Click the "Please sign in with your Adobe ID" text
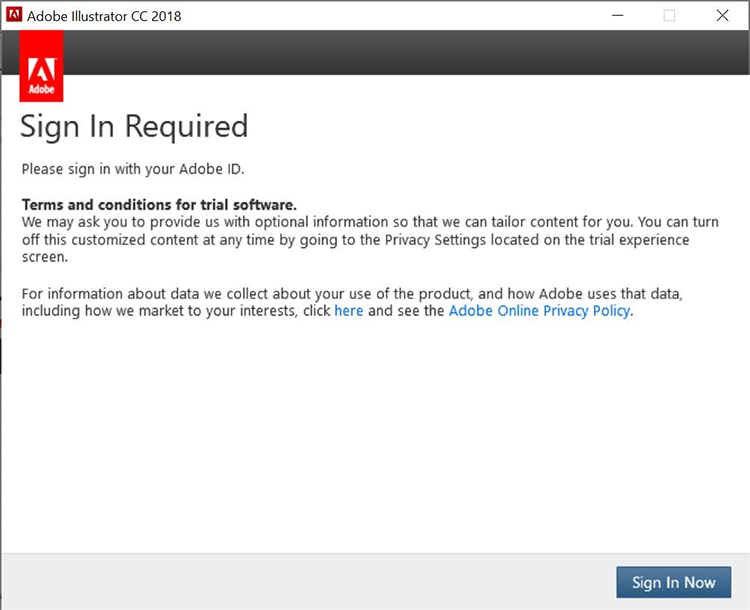The image size is (750, 610). (133, 168)
